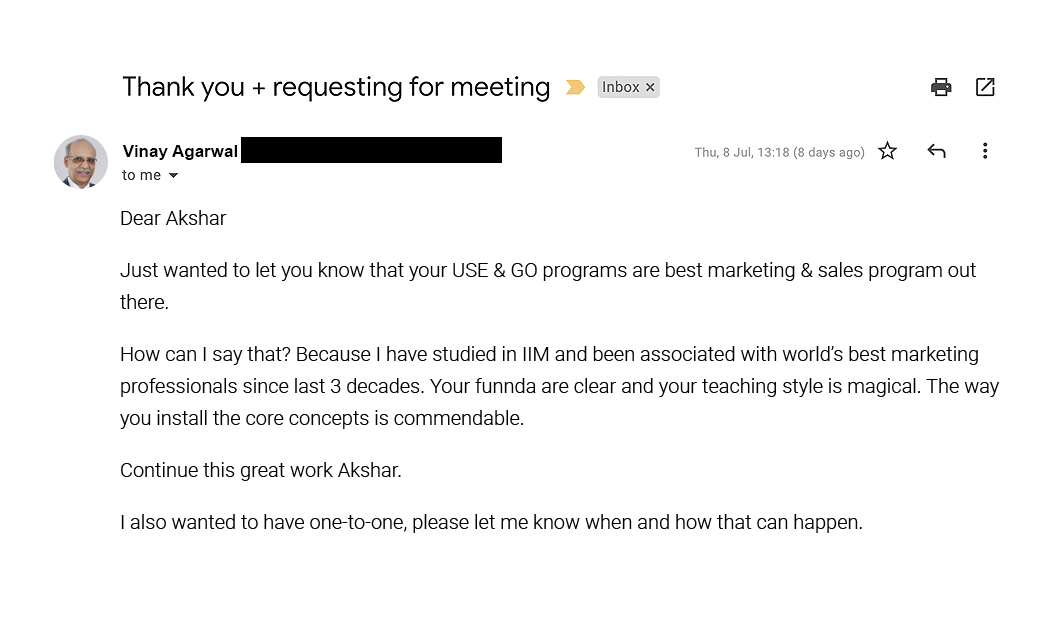This screenshot has height=623, width=1056.
Task: Toggle the yellow importance marker
Action: pyautogui.click(x=575, y=87)
